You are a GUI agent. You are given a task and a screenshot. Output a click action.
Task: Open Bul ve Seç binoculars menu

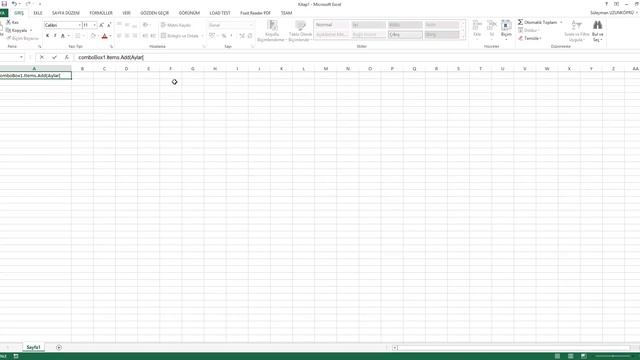[598, 31]
